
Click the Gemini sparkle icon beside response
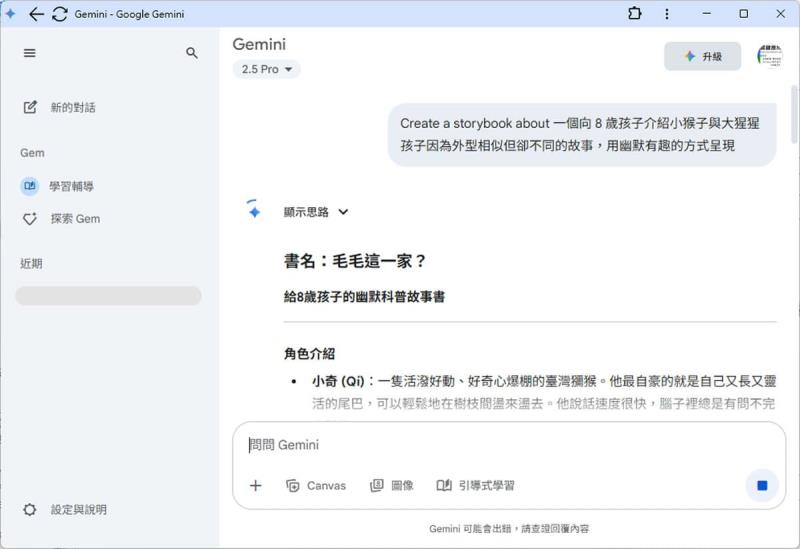tap(254, 210)
